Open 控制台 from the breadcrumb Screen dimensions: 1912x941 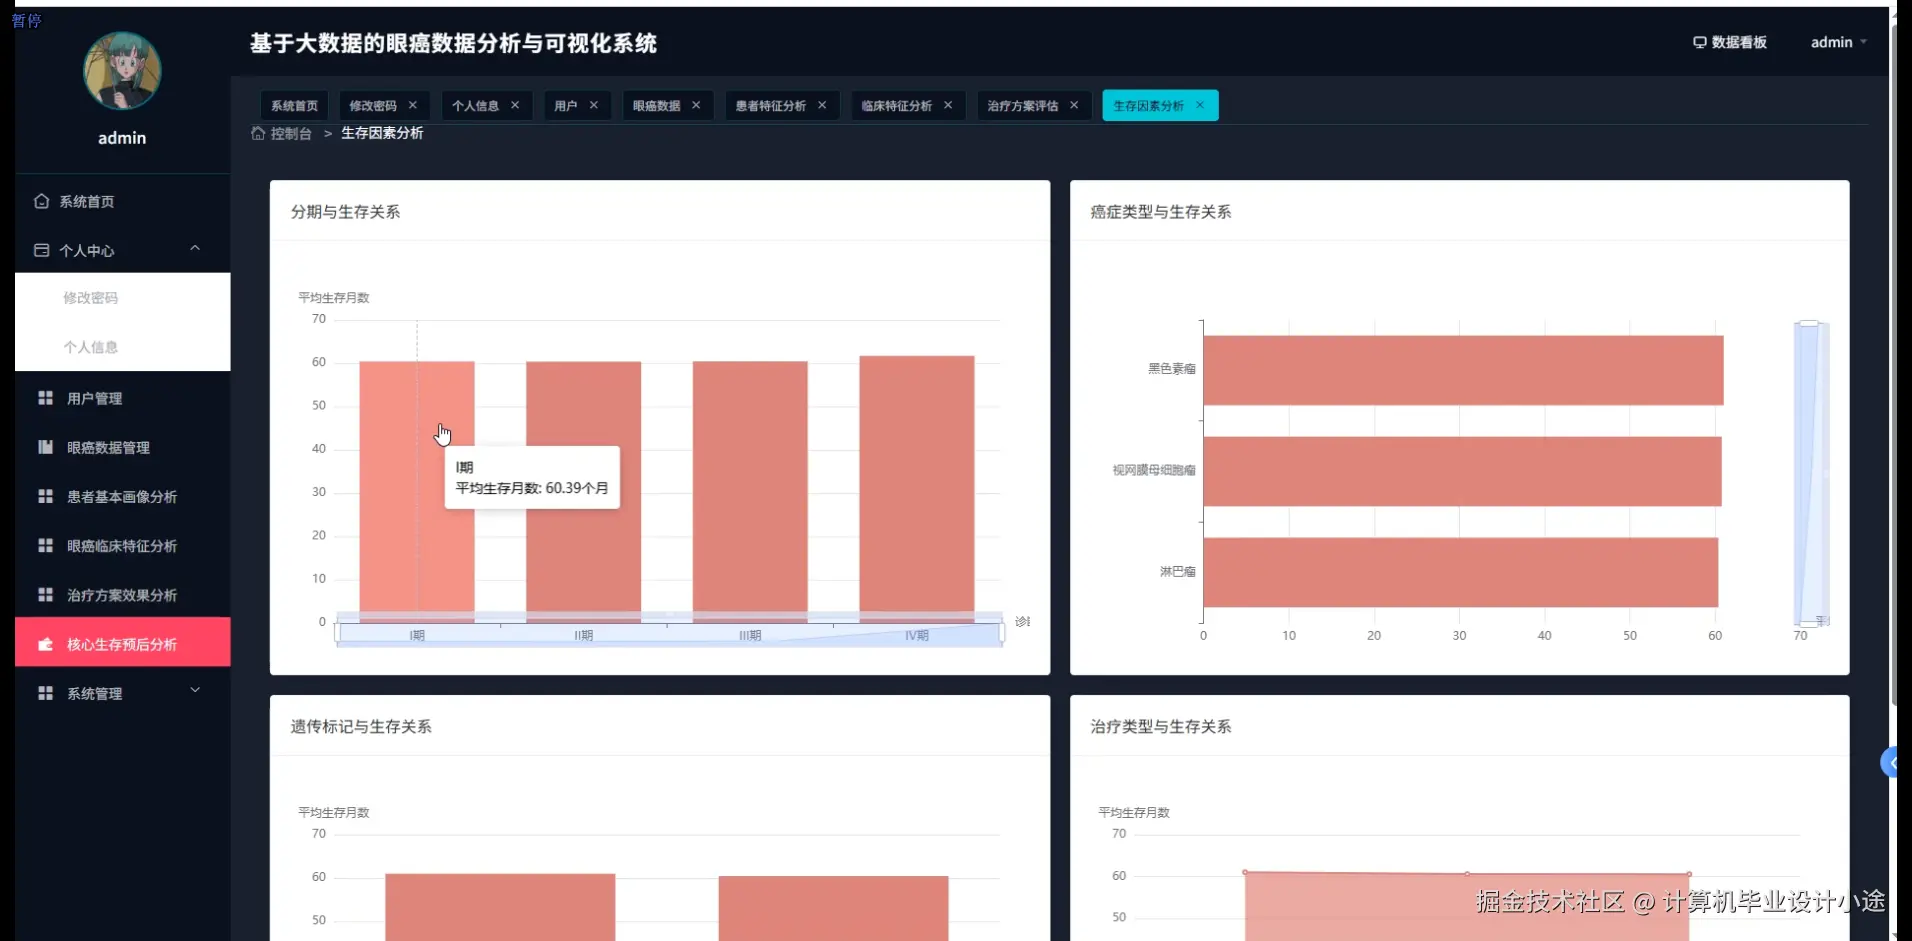291,132
